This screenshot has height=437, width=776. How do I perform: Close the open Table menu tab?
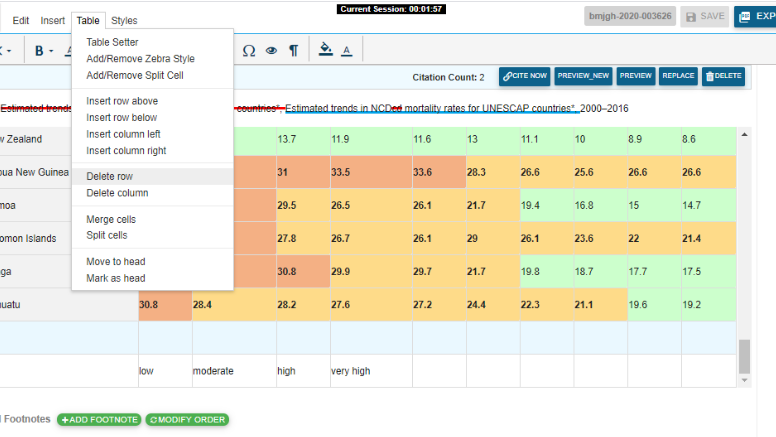coord(88,20)
